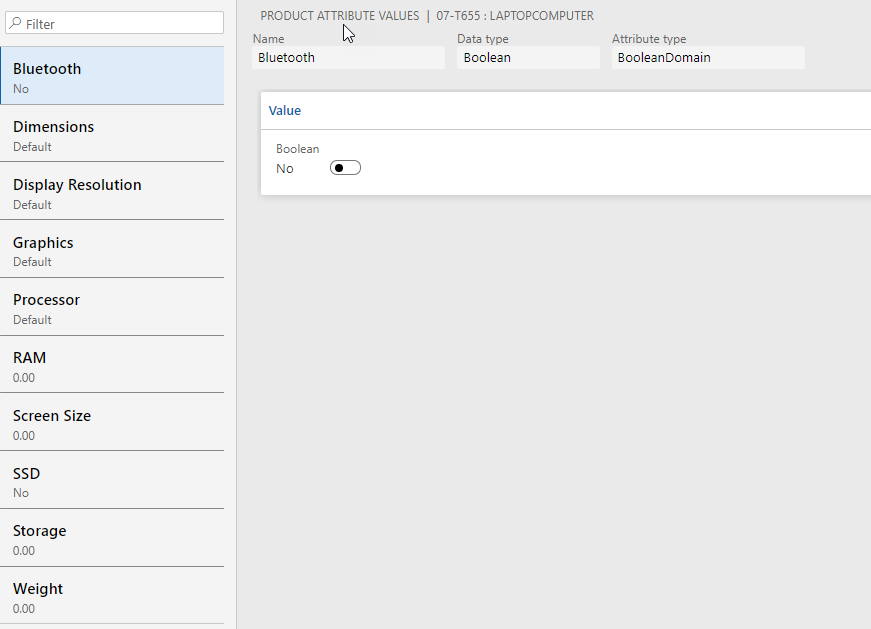
Task: Select the Dimensions attribute
Action: tap(111, 135)
